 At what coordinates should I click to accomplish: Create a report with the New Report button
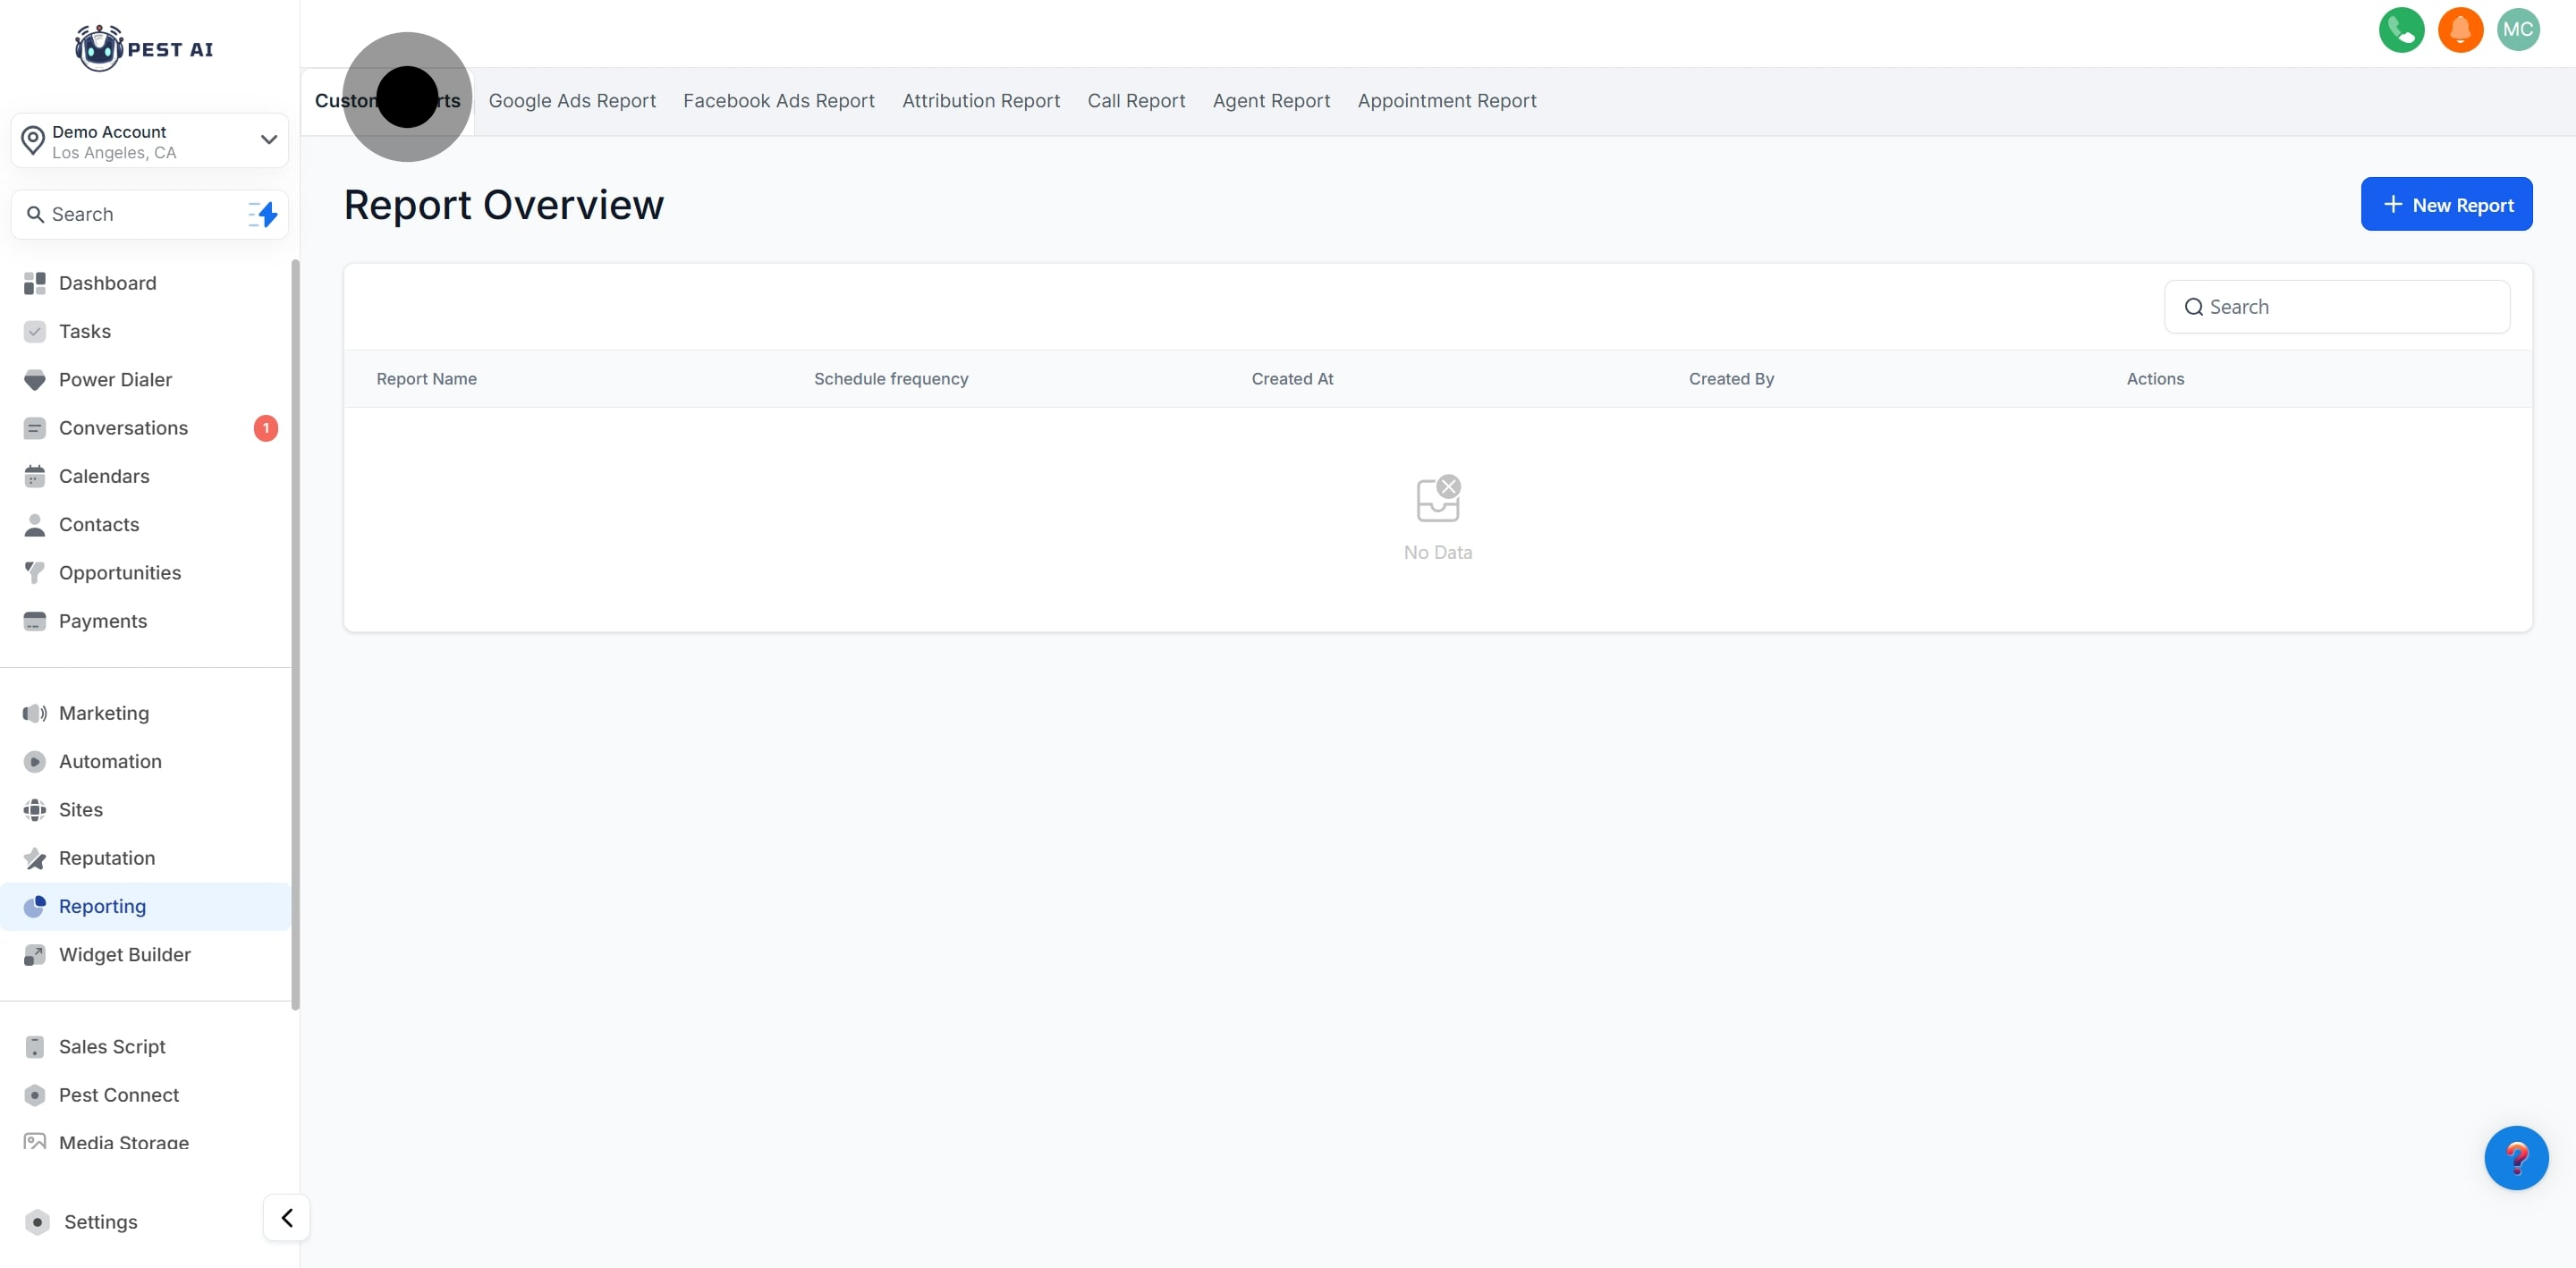click(2447, 204)
